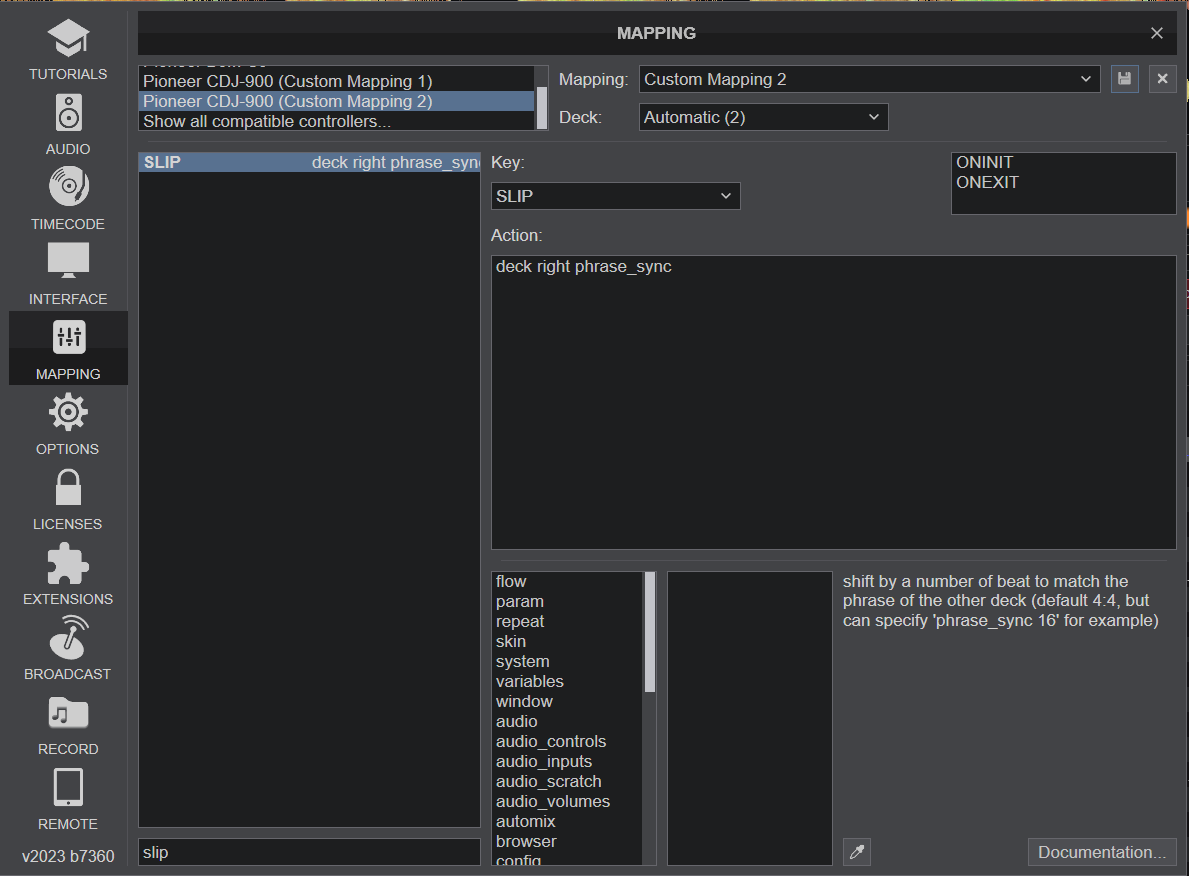Select the audio_inputs action category
The height and width of the screenshot is (876, 1189).
(x=567, y=761)
